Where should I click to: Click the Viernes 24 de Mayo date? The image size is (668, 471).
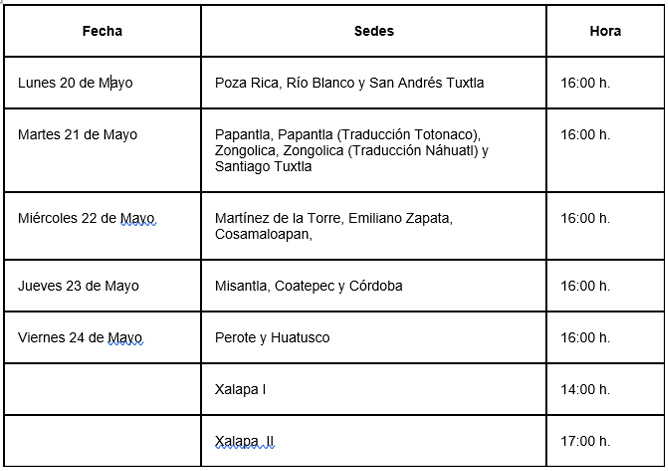coord(81,338)
